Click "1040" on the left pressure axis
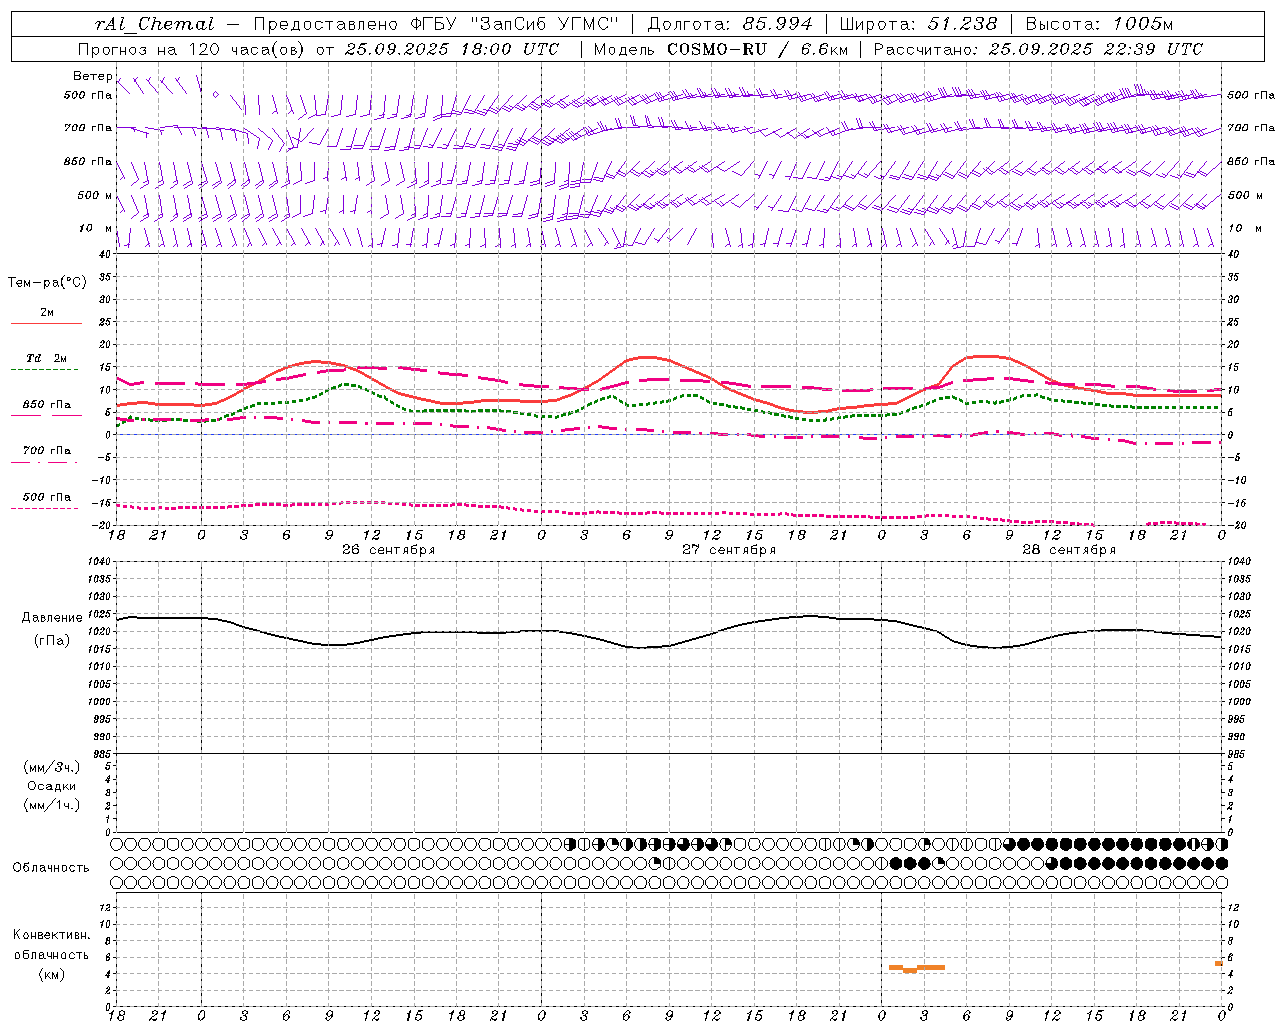1280x1024 pixels. (x=99, y=562)
